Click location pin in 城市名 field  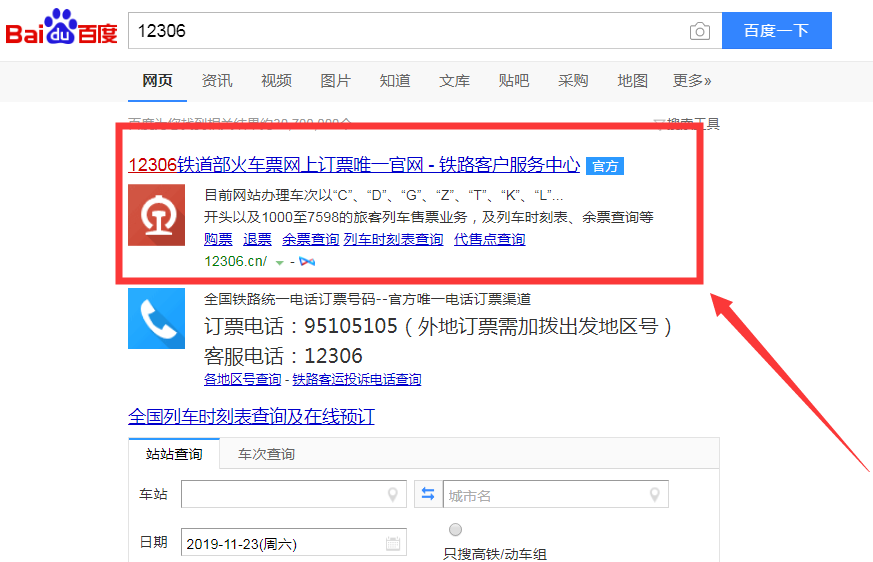coord(655,494)
